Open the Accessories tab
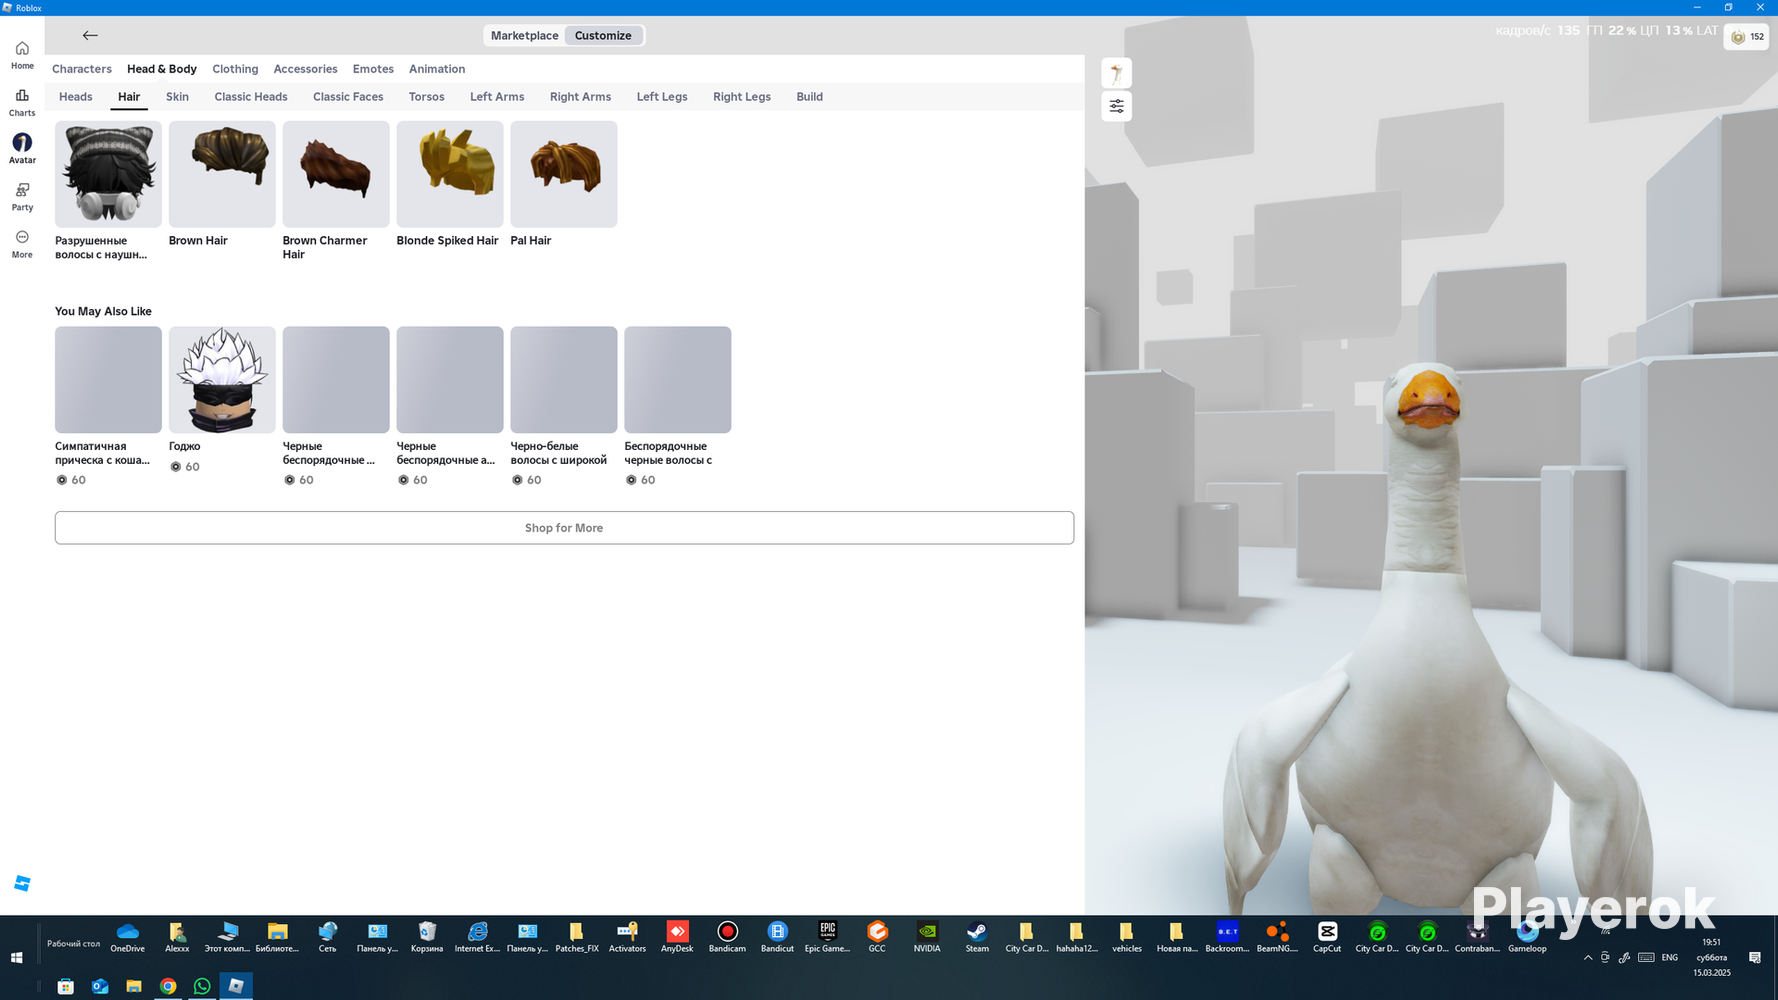The image size is (1778, 1000). [x=305, y=69]
